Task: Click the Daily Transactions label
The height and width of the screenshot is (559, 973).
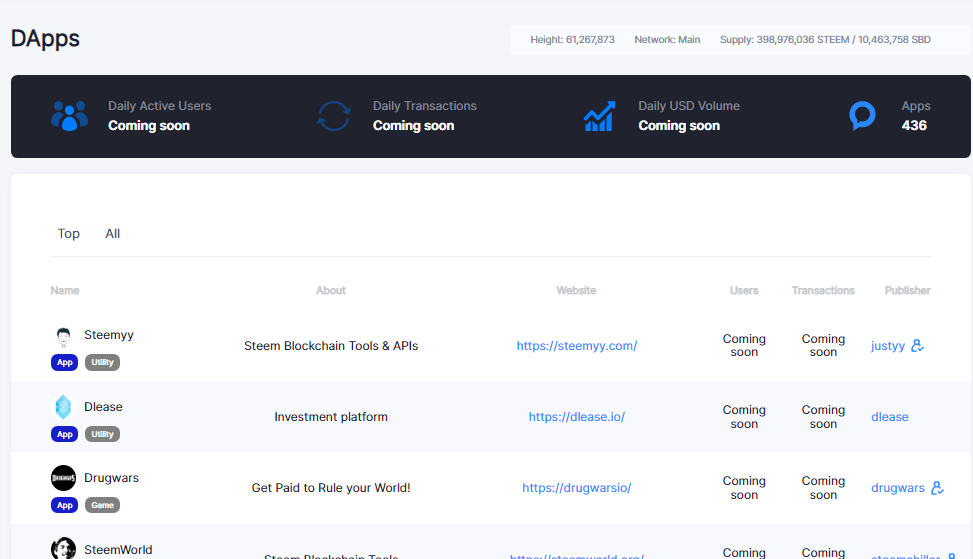Action: coord(424,106)
